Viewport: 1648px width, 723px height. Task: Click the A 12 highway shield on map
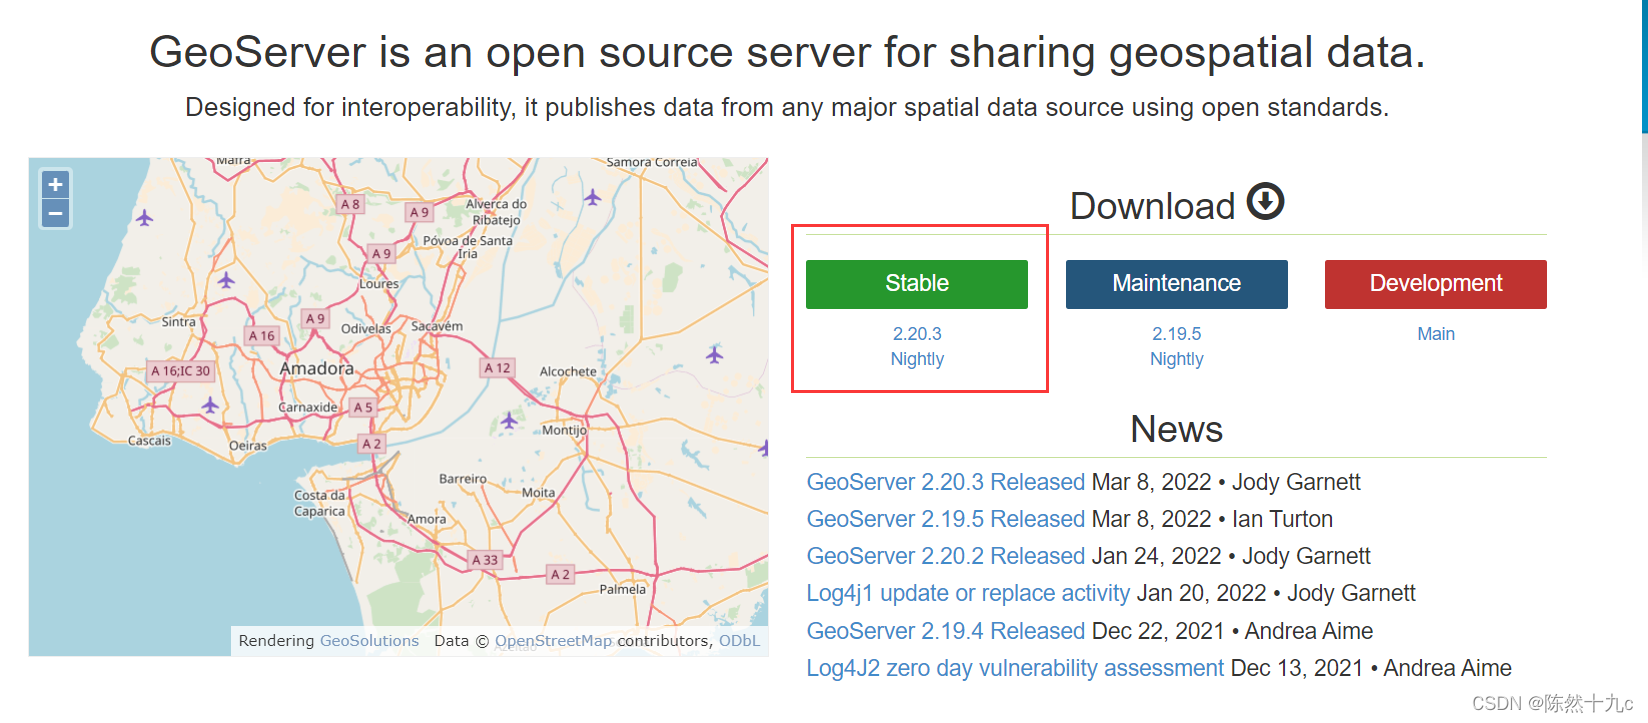497,368
